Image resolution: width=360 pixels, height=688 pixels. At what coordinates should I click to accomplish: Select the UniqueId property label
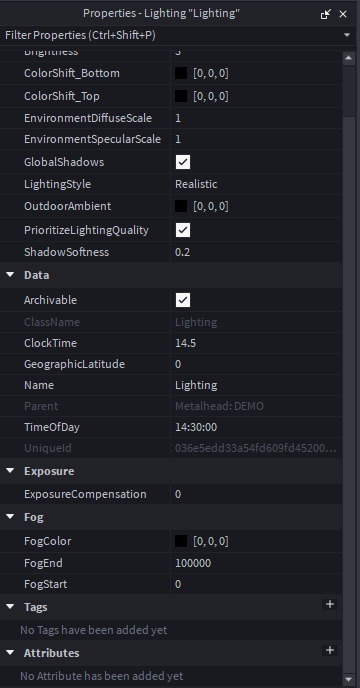47,448
